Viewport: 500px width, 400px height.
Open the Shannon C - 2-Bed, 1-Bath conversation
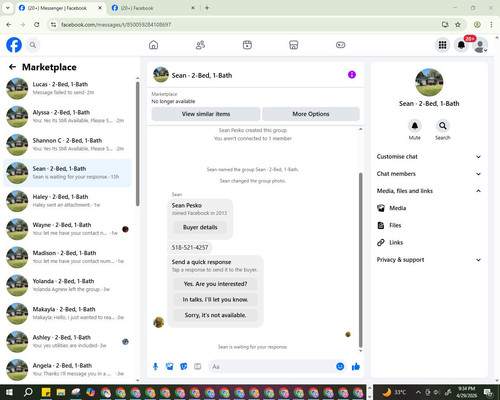tap(67, 145)
